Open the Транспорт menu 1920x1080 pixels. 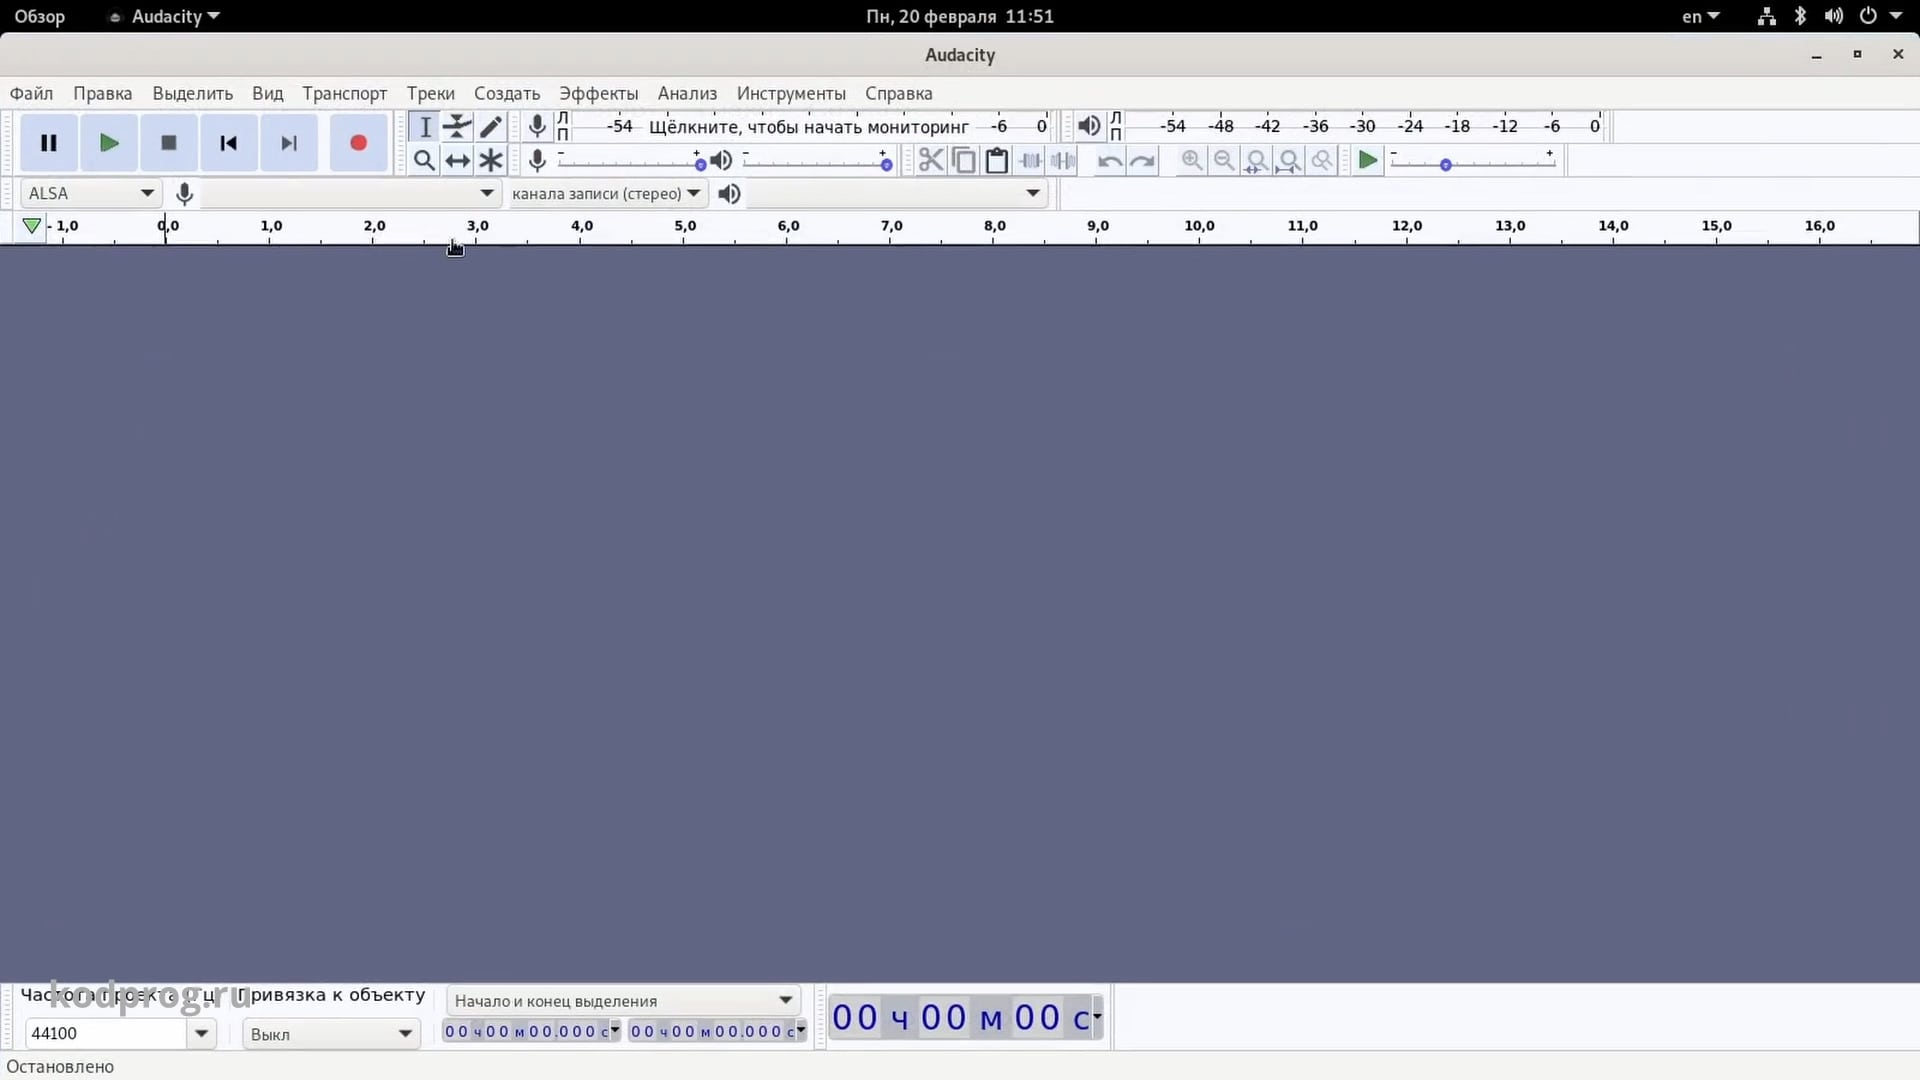(x=344, y=93)
